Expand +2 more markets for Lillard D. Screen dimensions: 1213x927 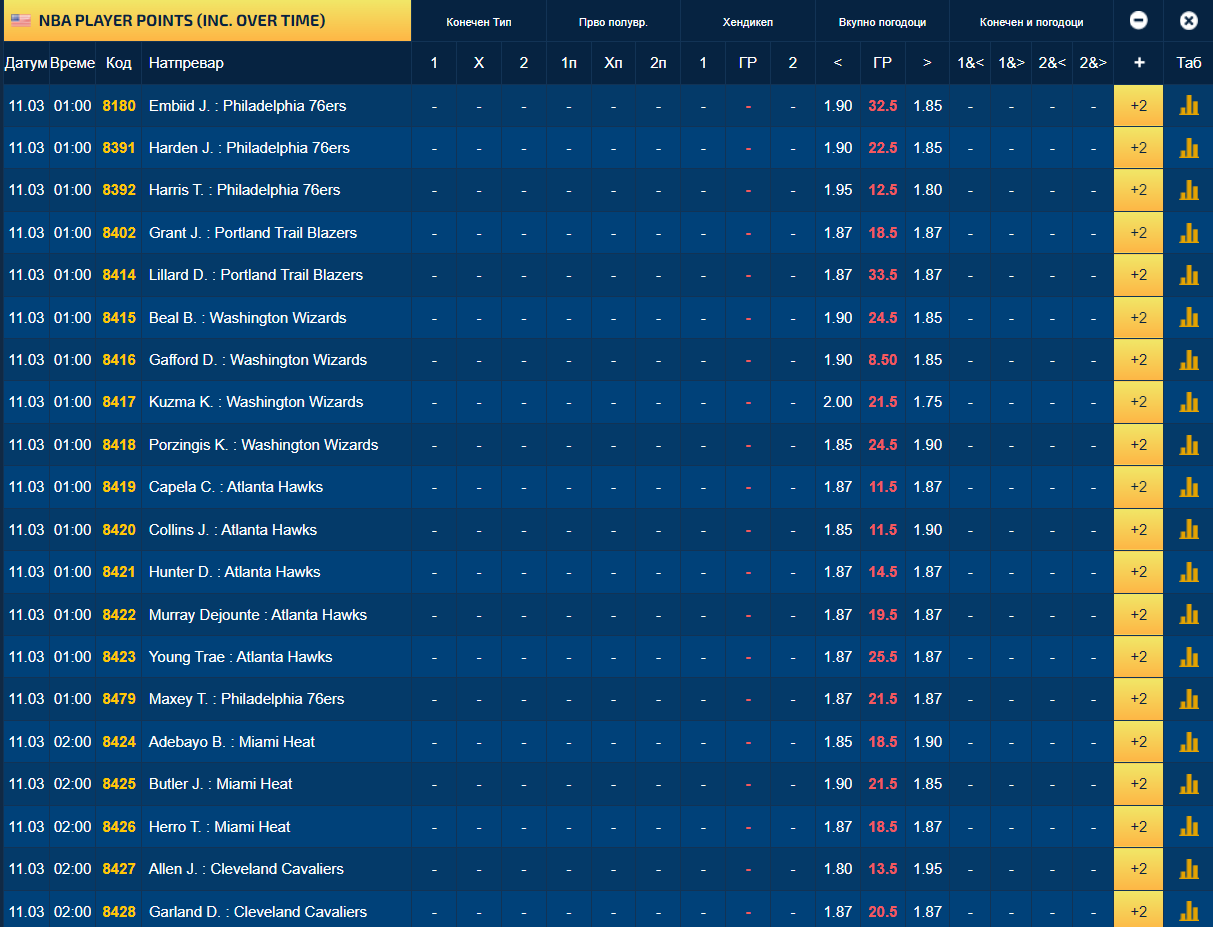[x=1138, y=275]
